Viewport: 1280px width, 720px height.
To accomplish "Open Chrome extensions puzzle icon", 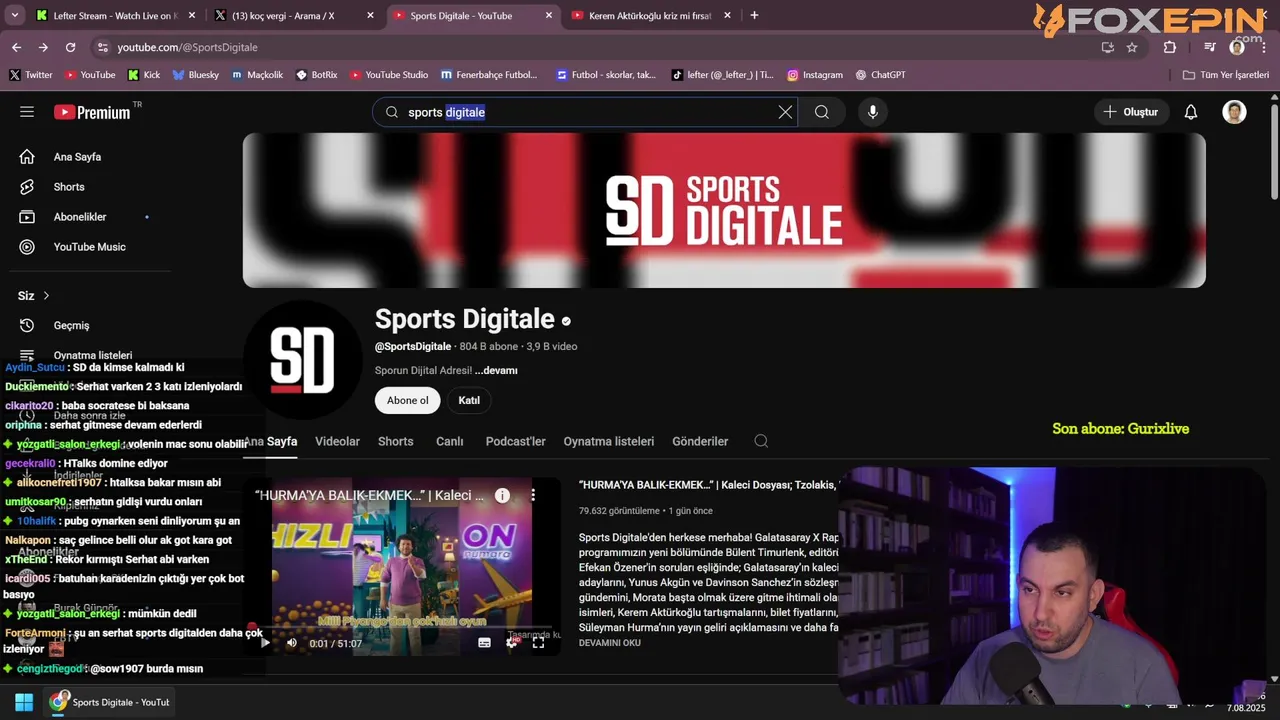I will tap(1170, 47).
